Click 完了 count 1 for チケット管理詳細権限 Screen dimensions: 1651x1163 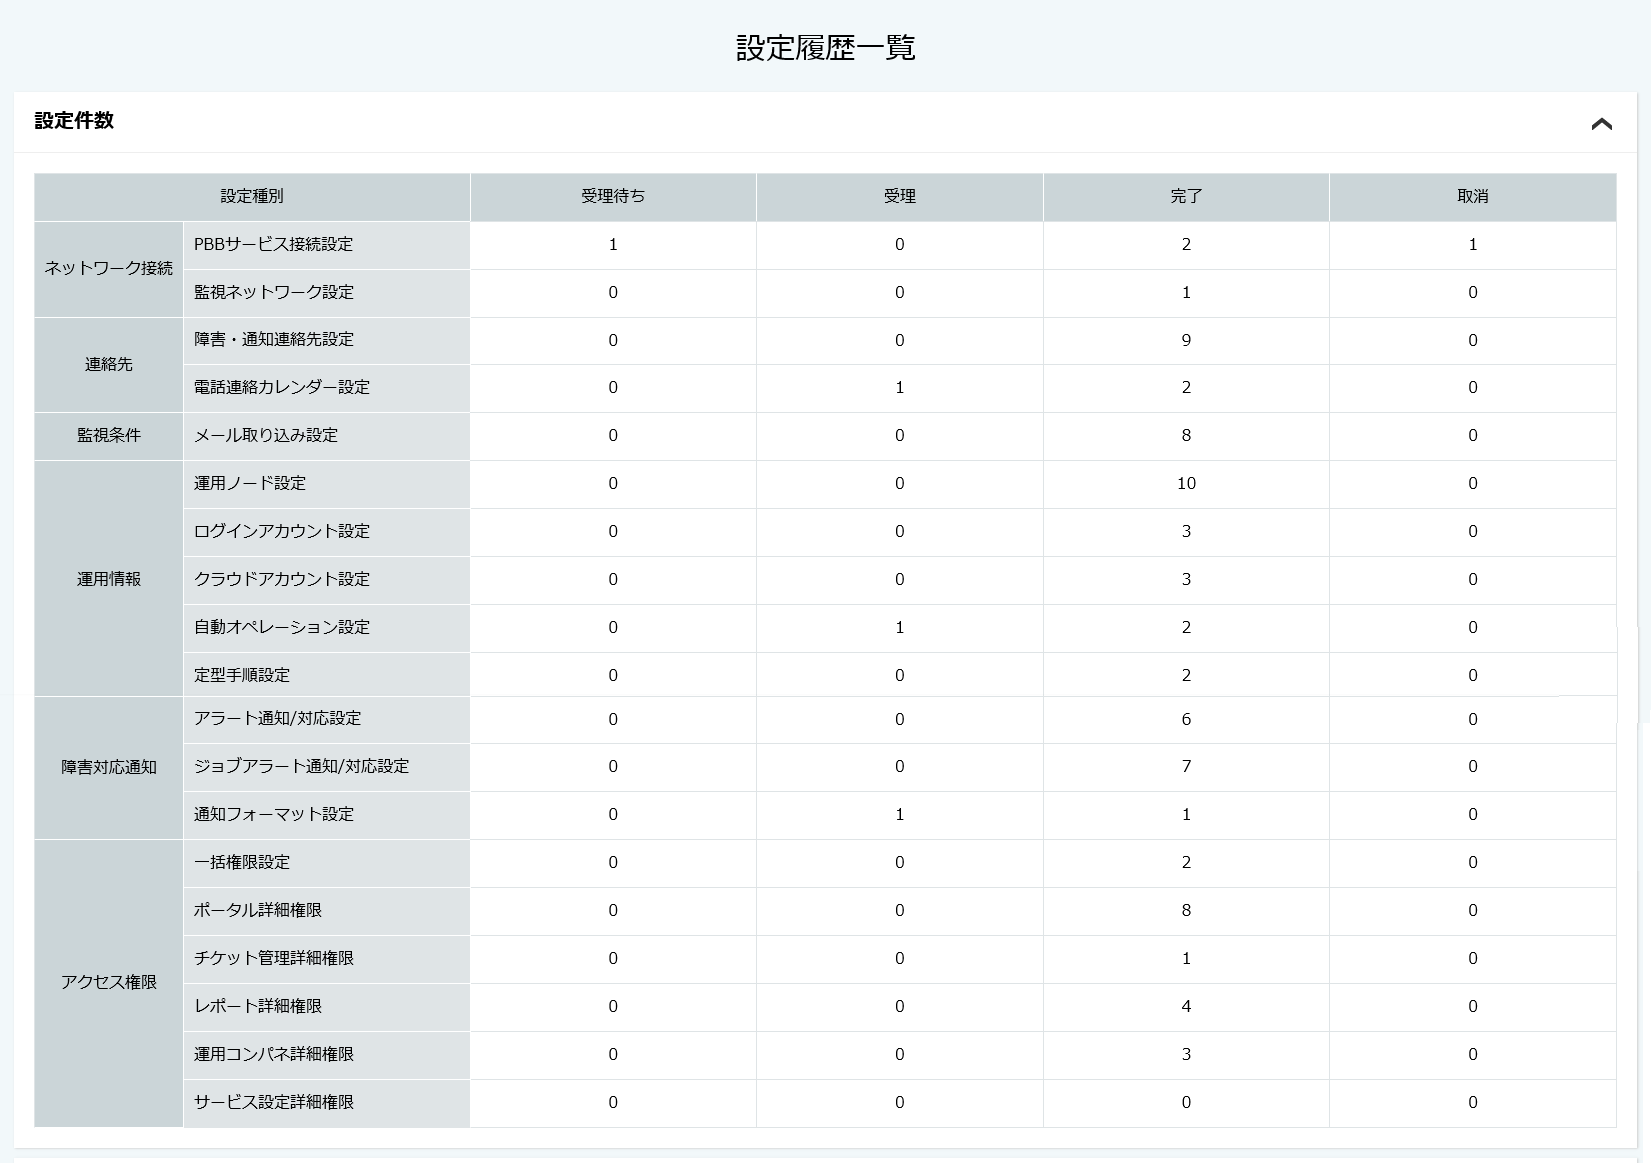click(x=1186, y=959)
